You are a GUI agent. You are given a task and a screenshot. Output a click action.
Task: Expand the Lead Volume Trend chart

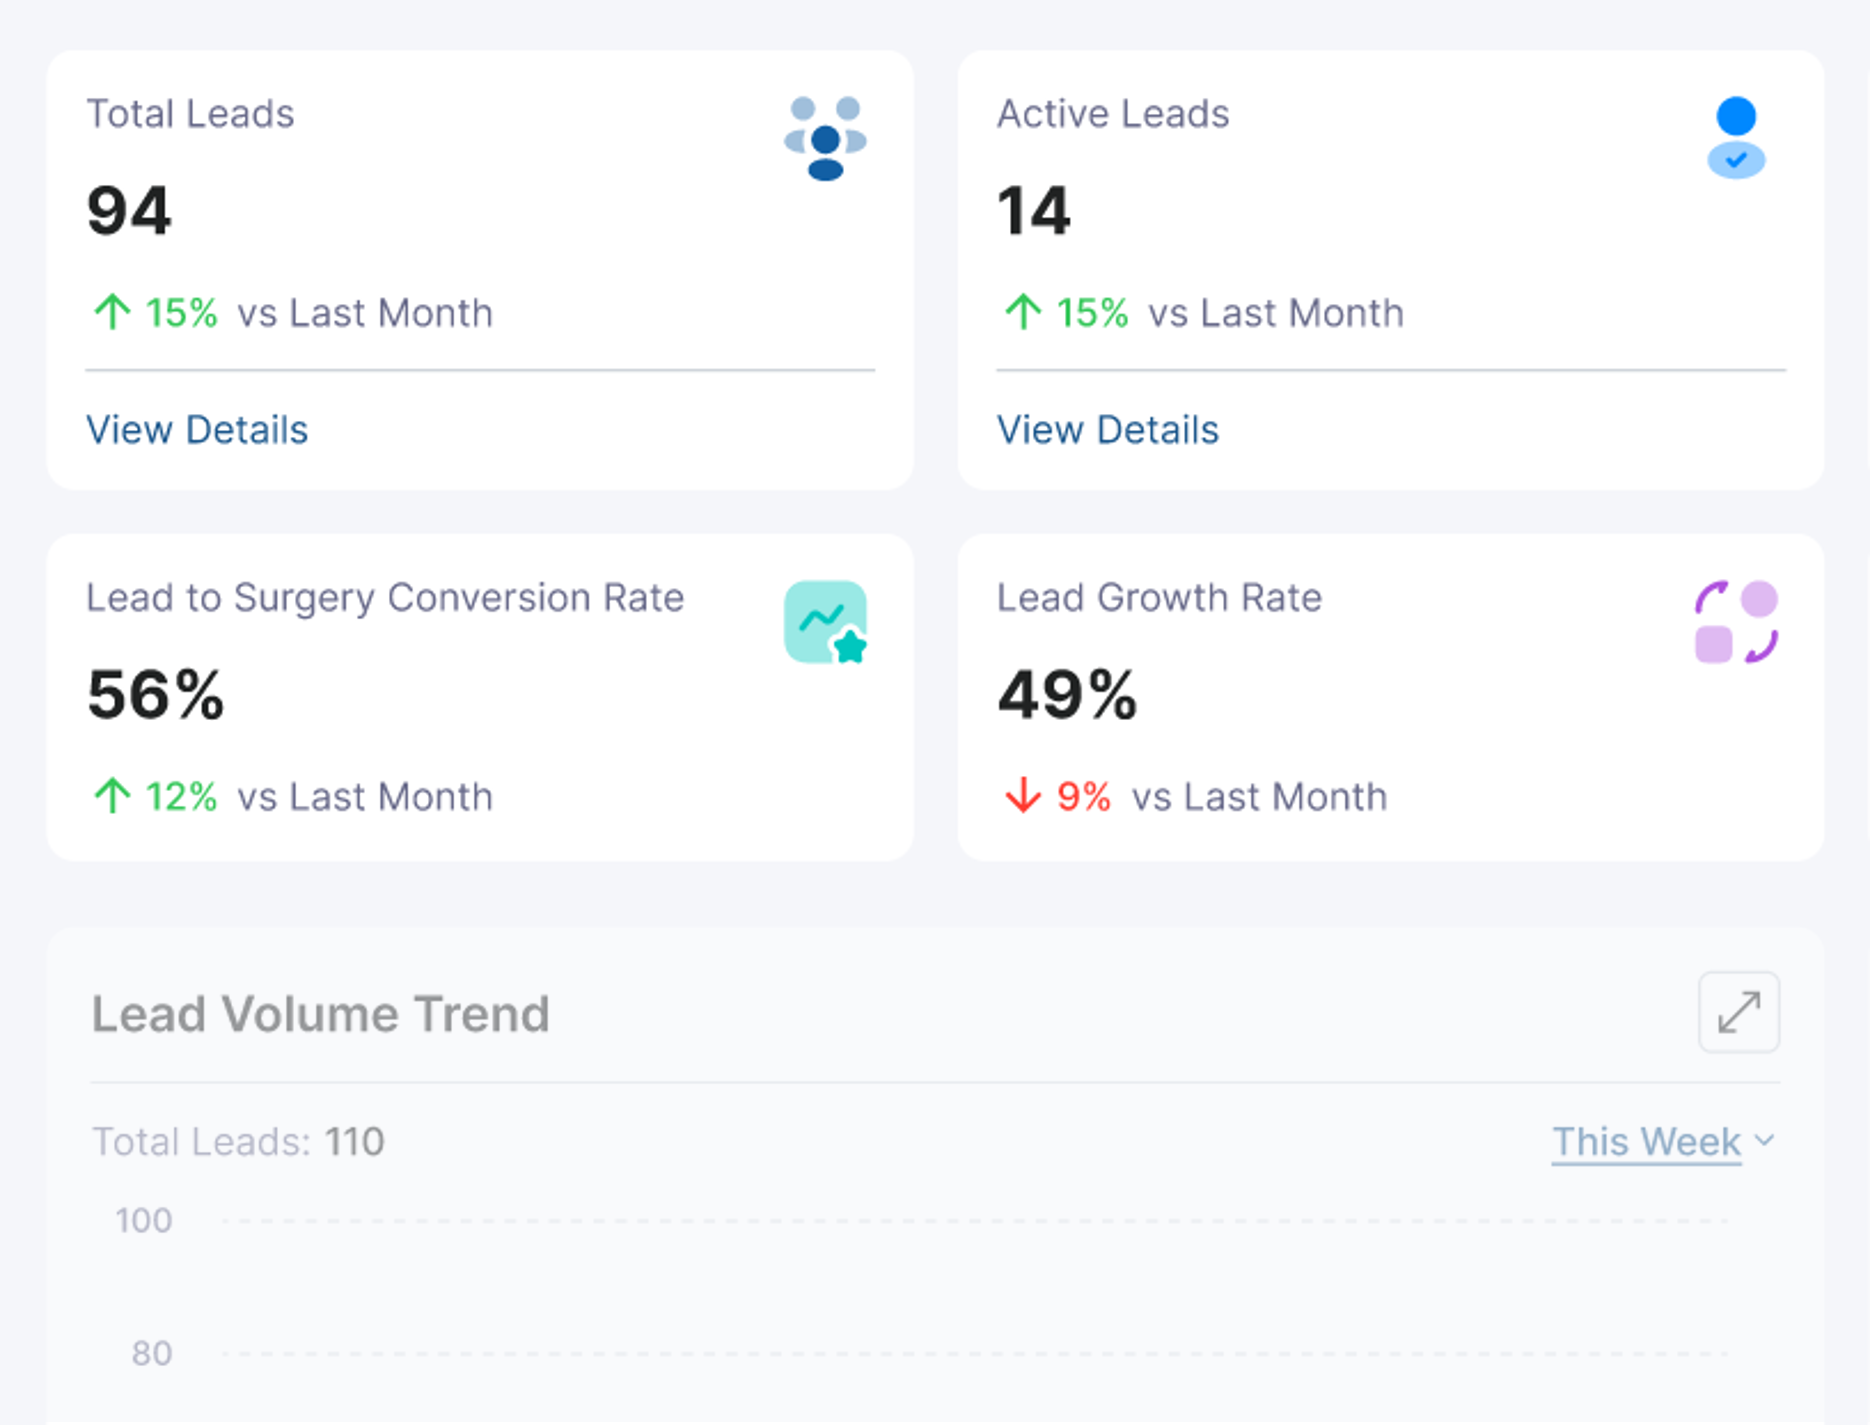(1739, 1012)
